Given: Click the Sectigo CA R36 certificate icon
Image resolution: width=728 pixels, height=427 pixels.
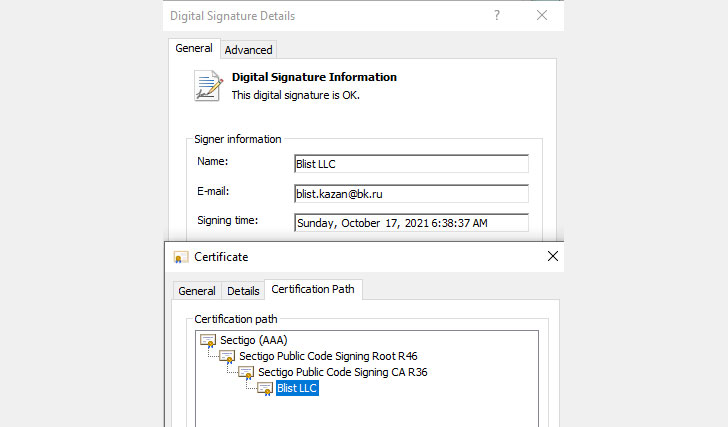Looking at the screenshot, I should click(246, 372).
